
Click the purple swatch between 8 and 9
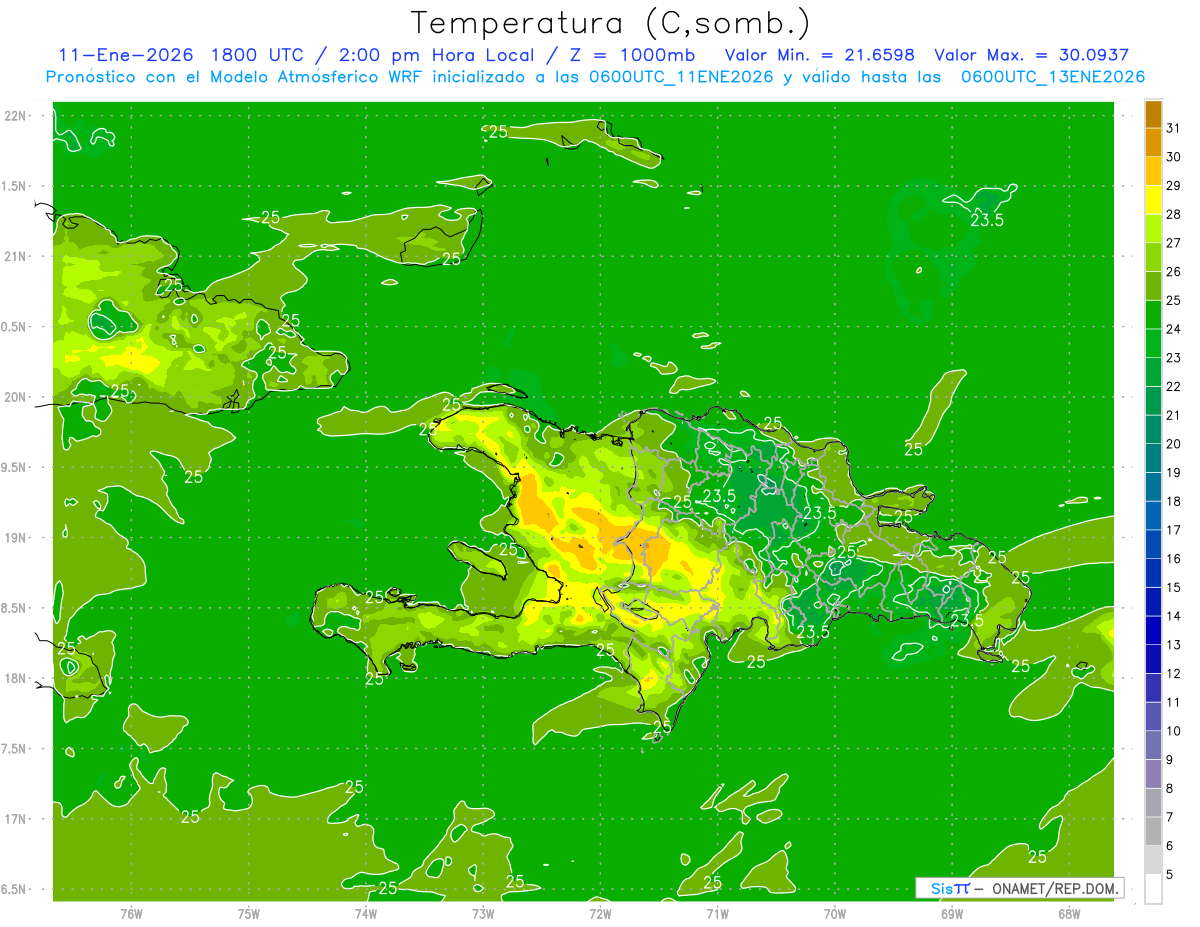1153,774
